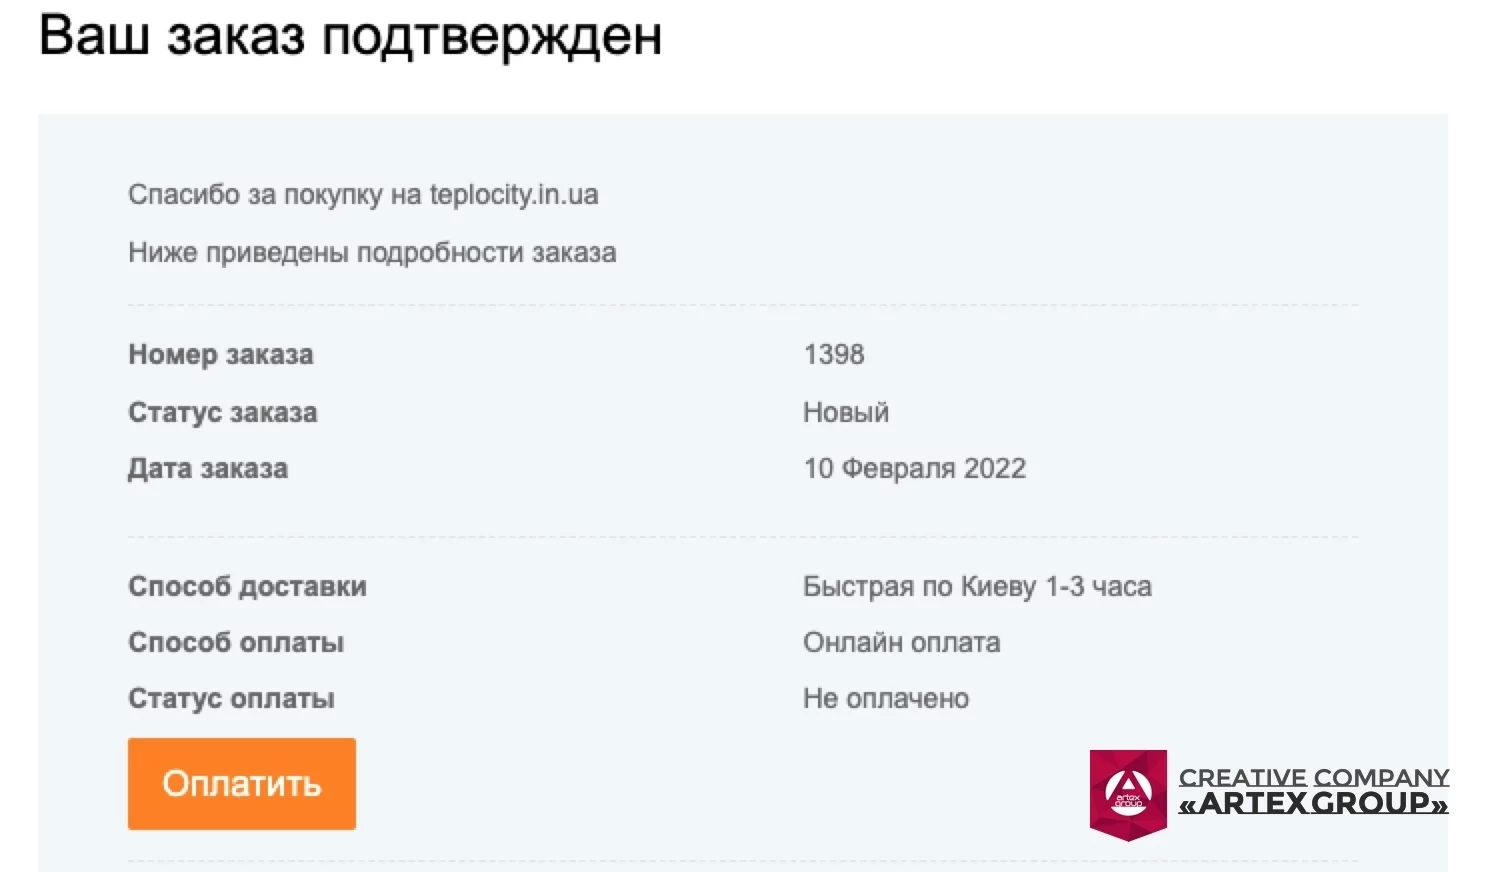
Task: Select the Новый order status value
Action: pyautogui.click(x=846, y=411)
